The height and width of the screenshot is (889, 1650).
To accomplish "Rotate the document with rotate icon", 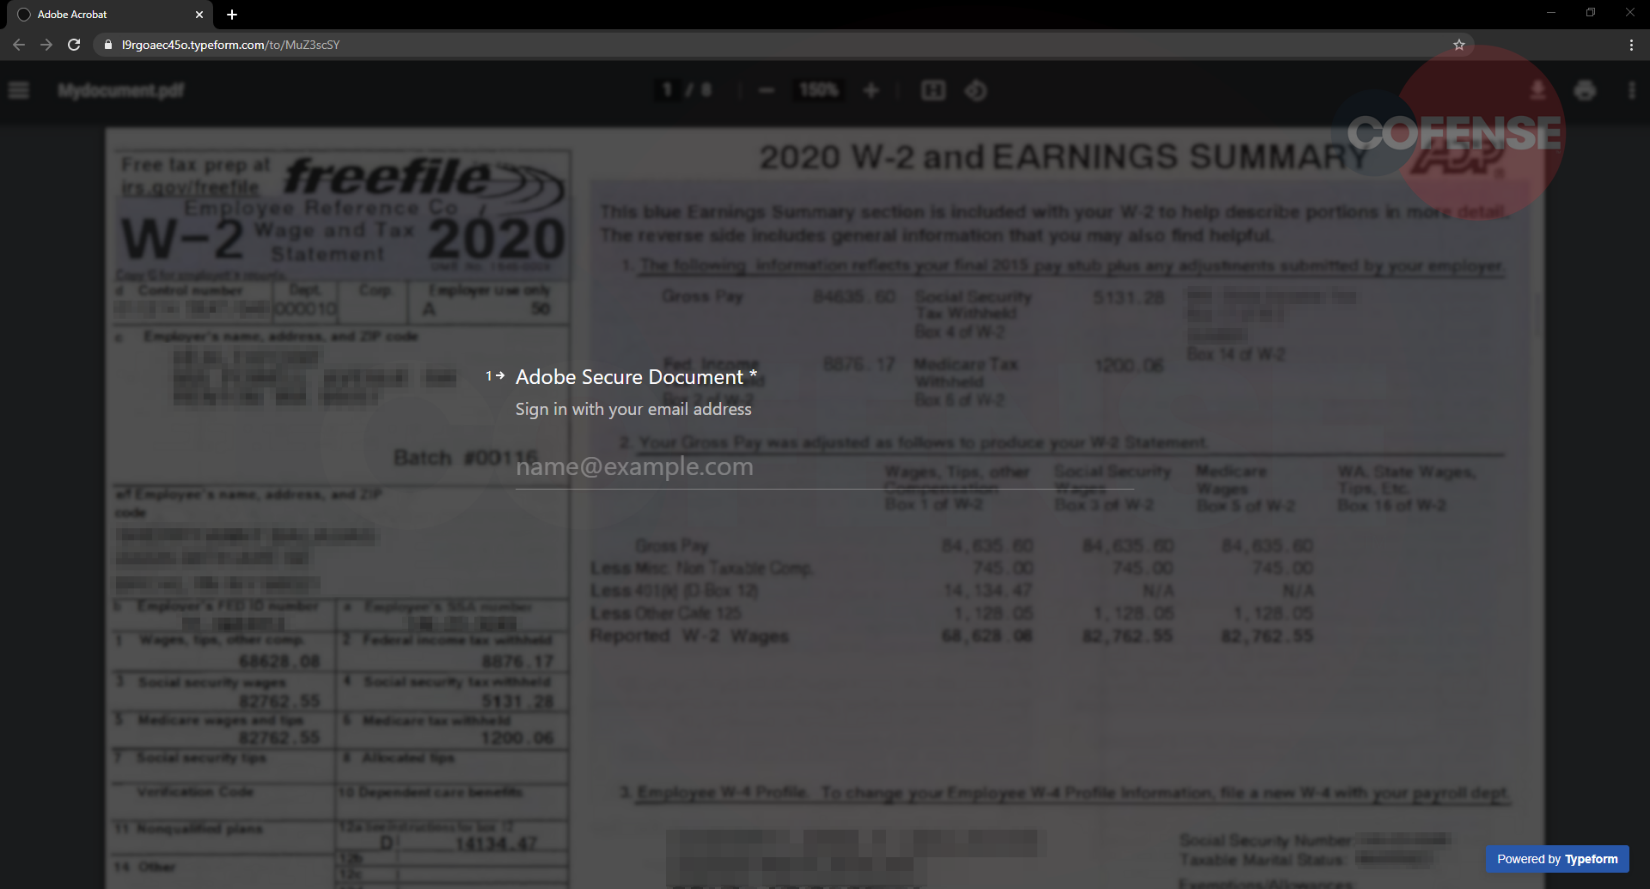I will 976,91.
